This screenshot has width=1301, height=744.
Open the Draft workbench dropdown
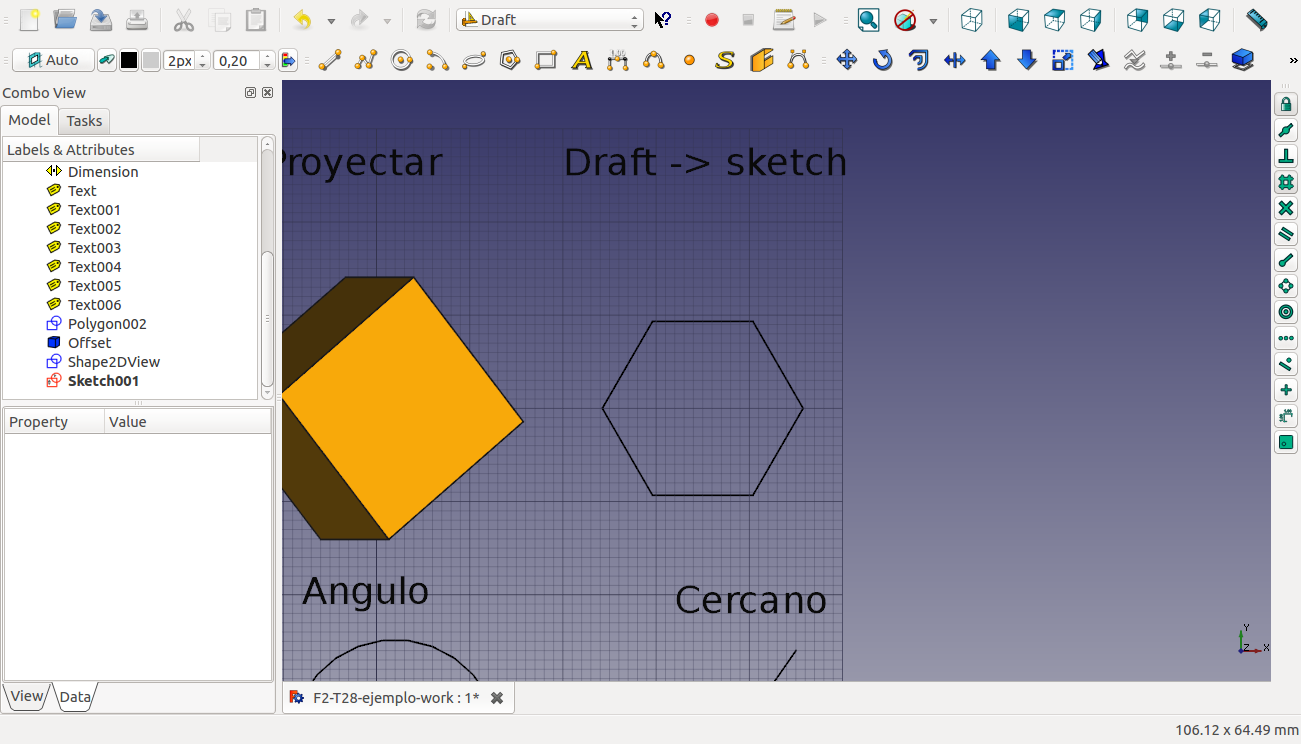[x=549, y=20]
